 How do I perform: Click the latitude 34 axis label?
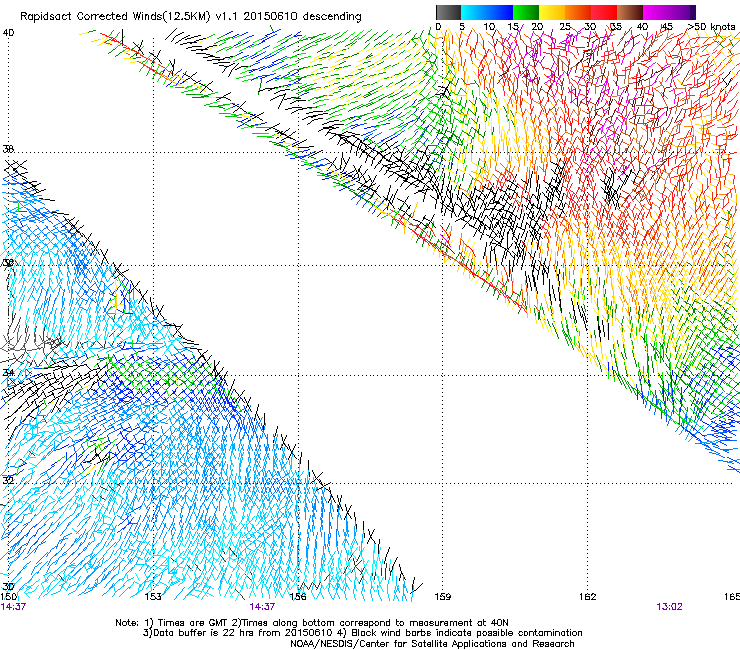coord(8,372)
